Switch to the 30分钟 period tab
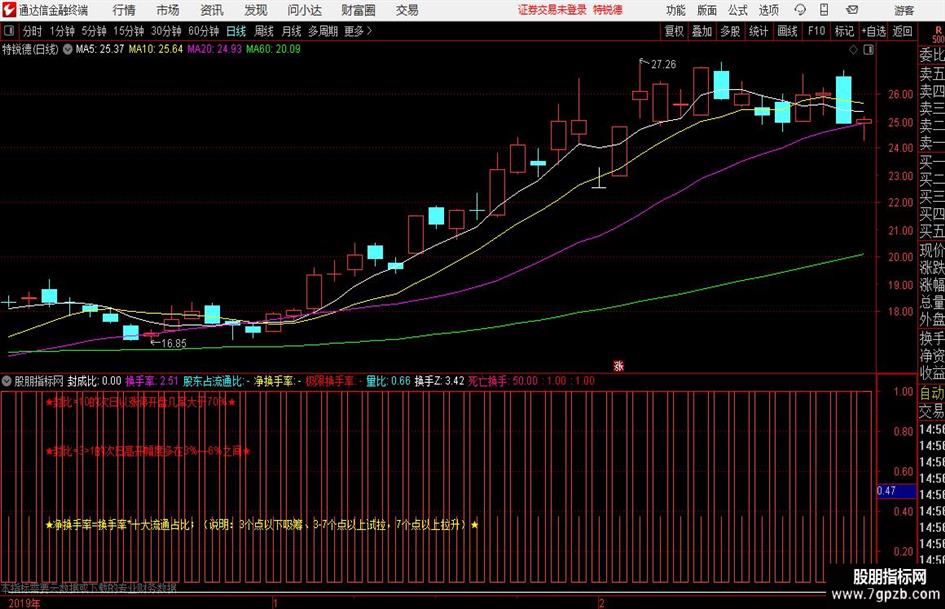 click(x=166, y=31)
